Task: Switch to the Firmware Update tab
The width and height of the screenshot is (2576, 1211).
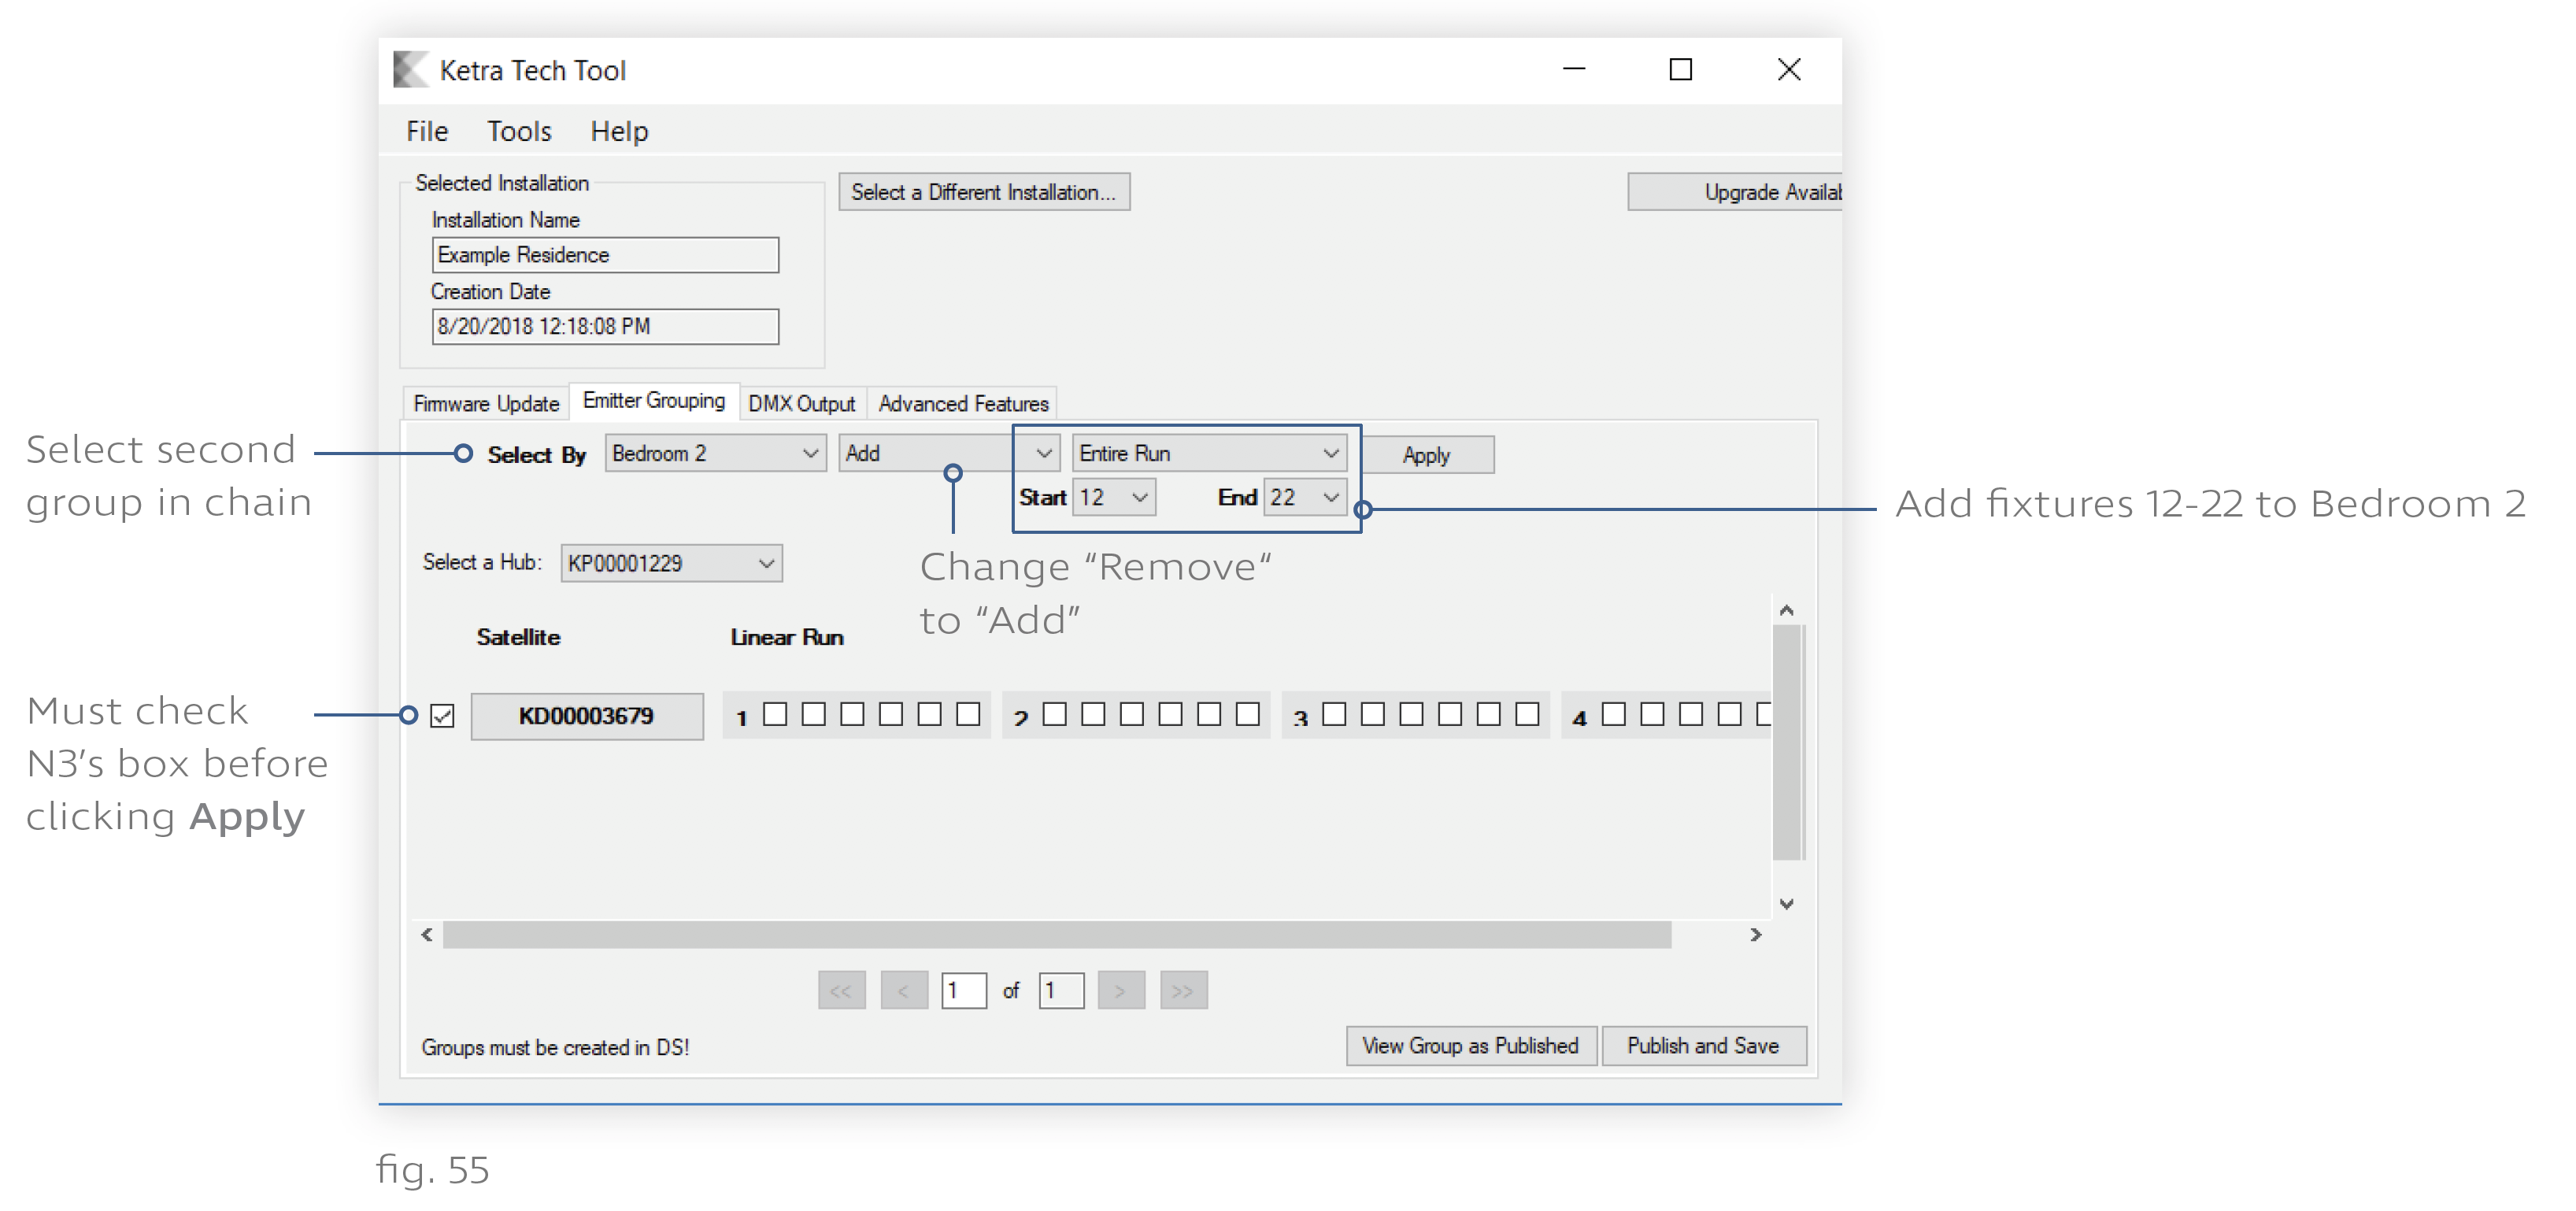Action: 486,403
